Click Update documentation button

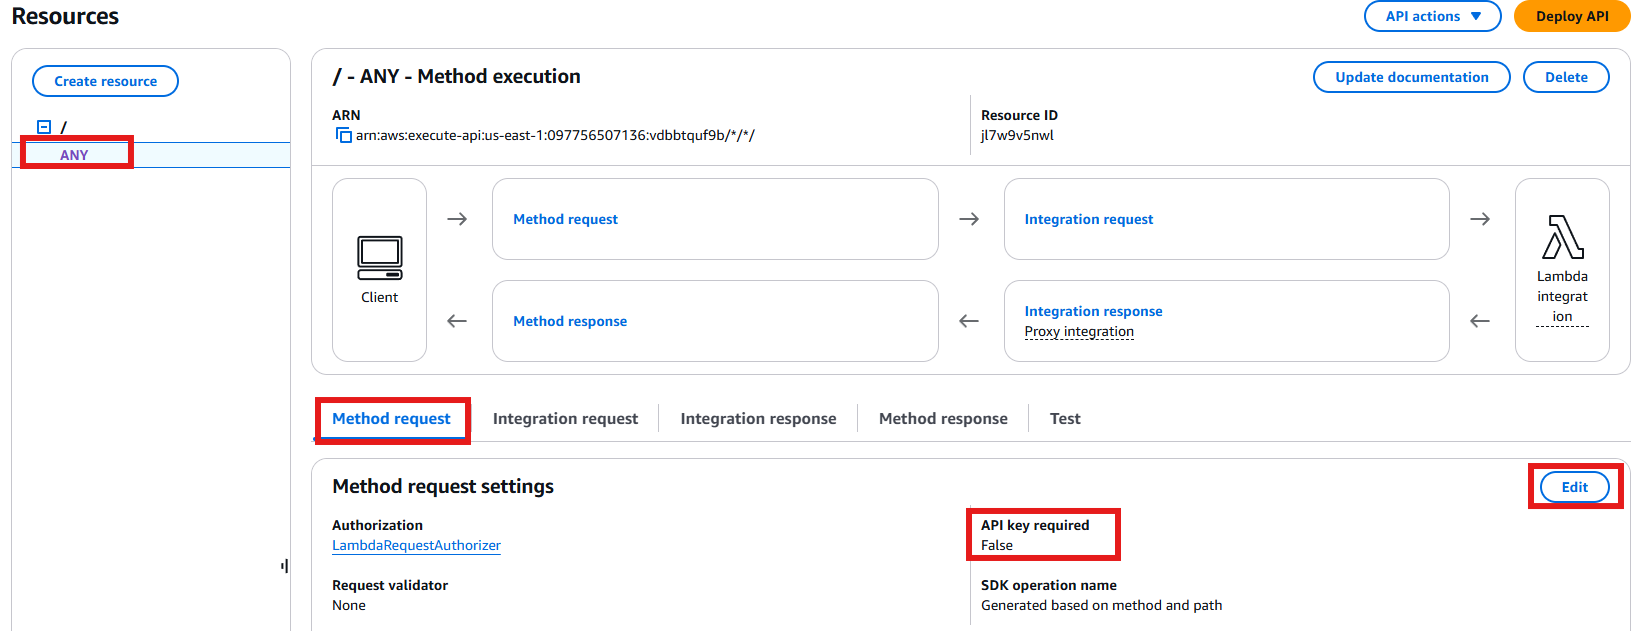1411,77
